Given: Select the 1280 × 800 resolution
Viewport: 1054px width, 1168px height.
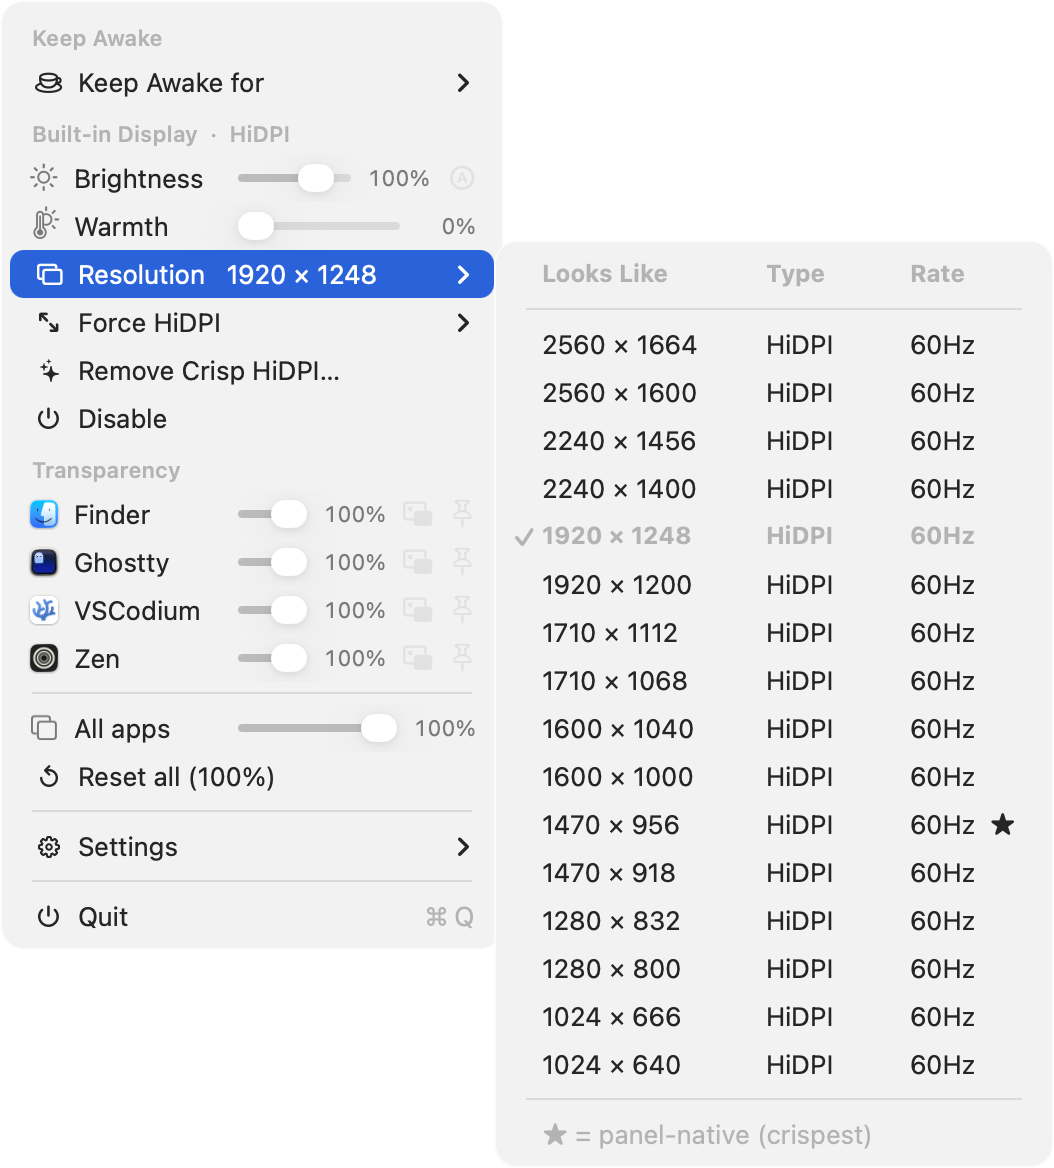Looking at the screenshot, I should (x=773, y=968).
